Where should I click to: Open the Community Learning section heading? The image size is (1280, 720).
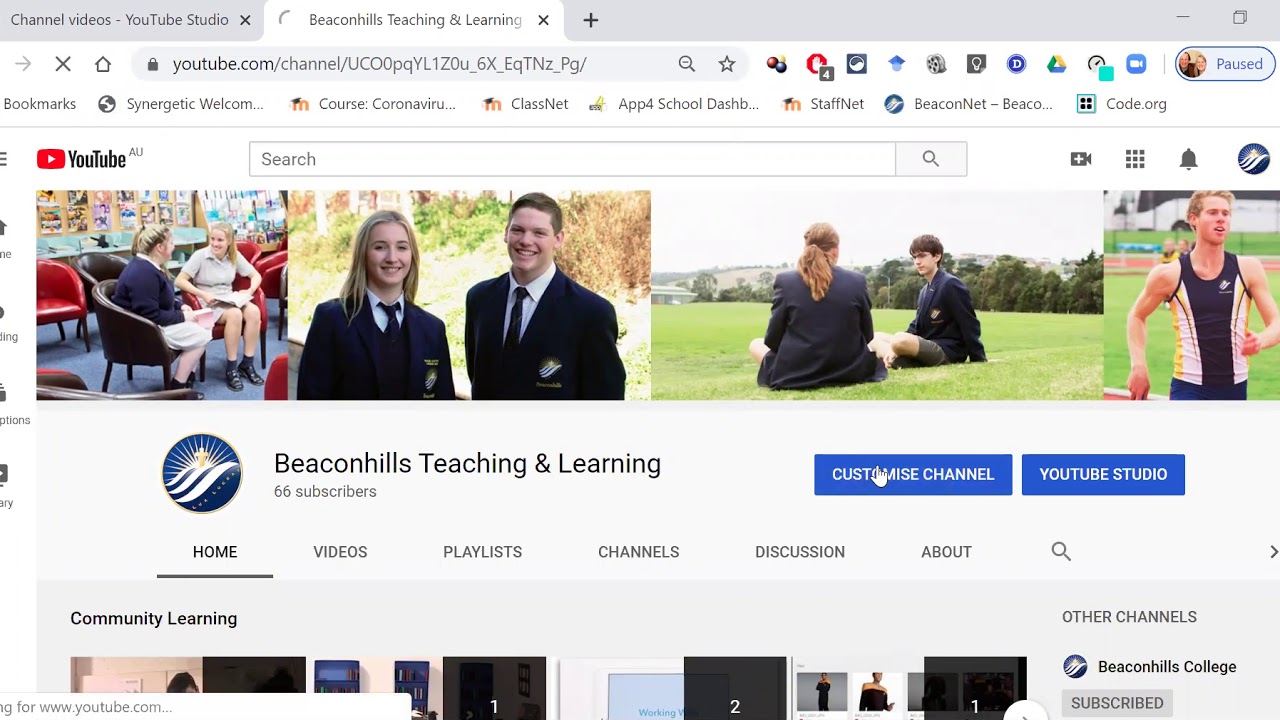pos(154,618)
